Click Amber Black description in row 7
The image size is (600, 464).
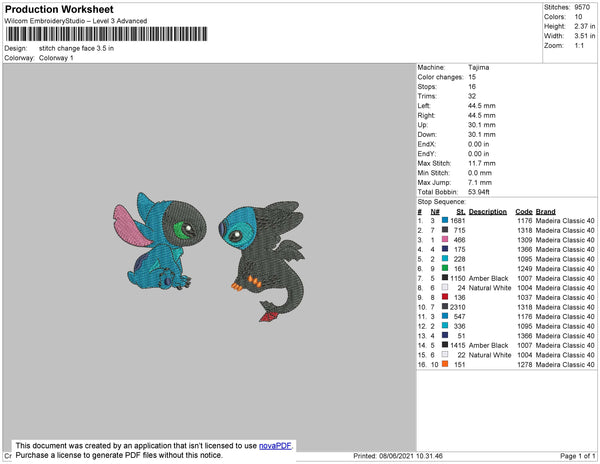488,278
